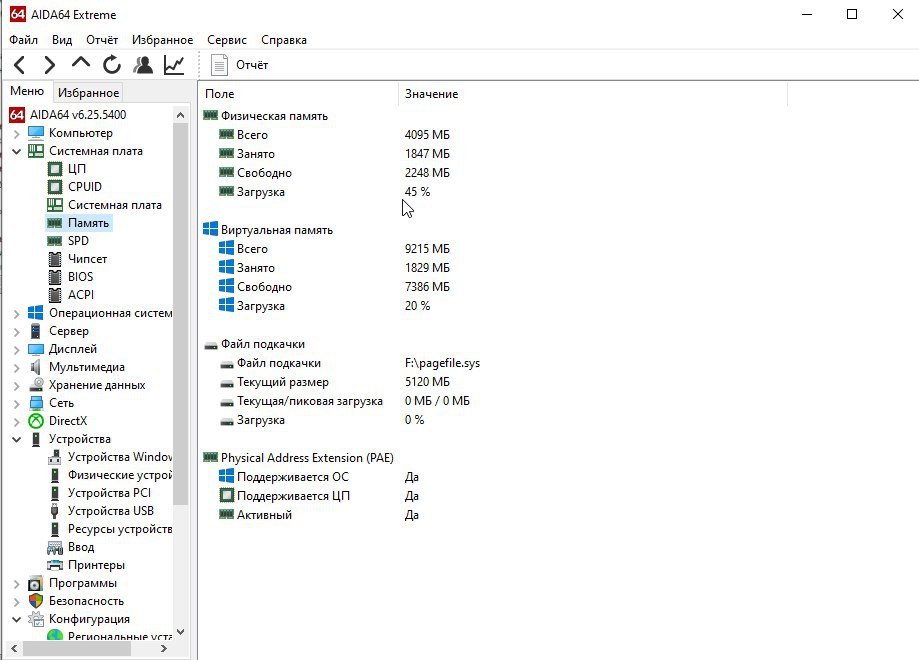Screen dimensions: 919x660
Task: Expand the Сервер tree node
Action: point(16,332)
